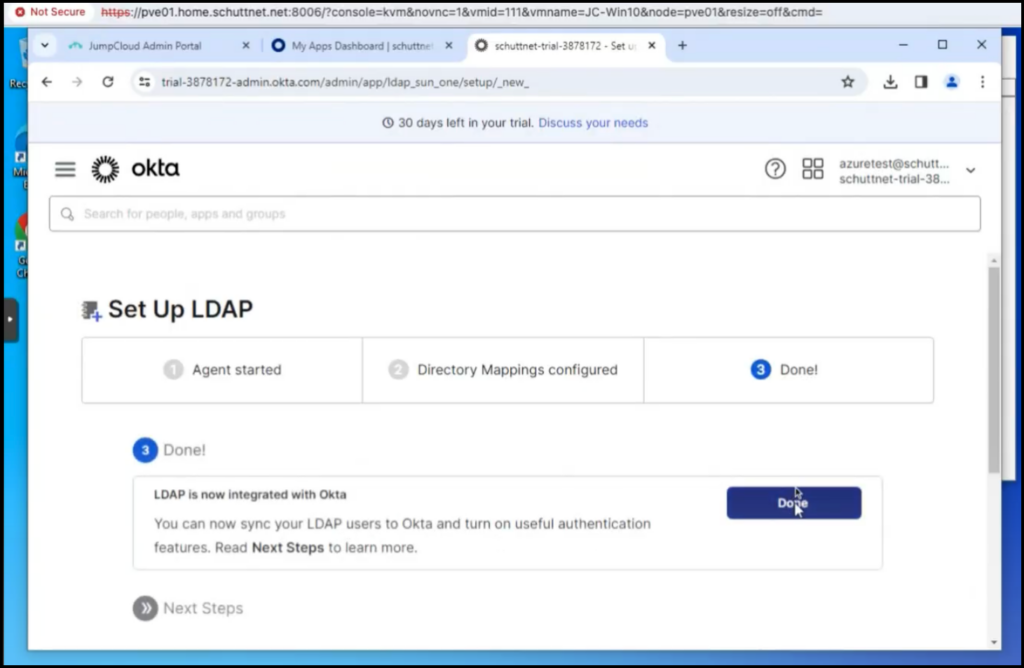Open the Chrome downloads icon
1024x668 pixels.
pyautogui.click(x=890, y=82)
